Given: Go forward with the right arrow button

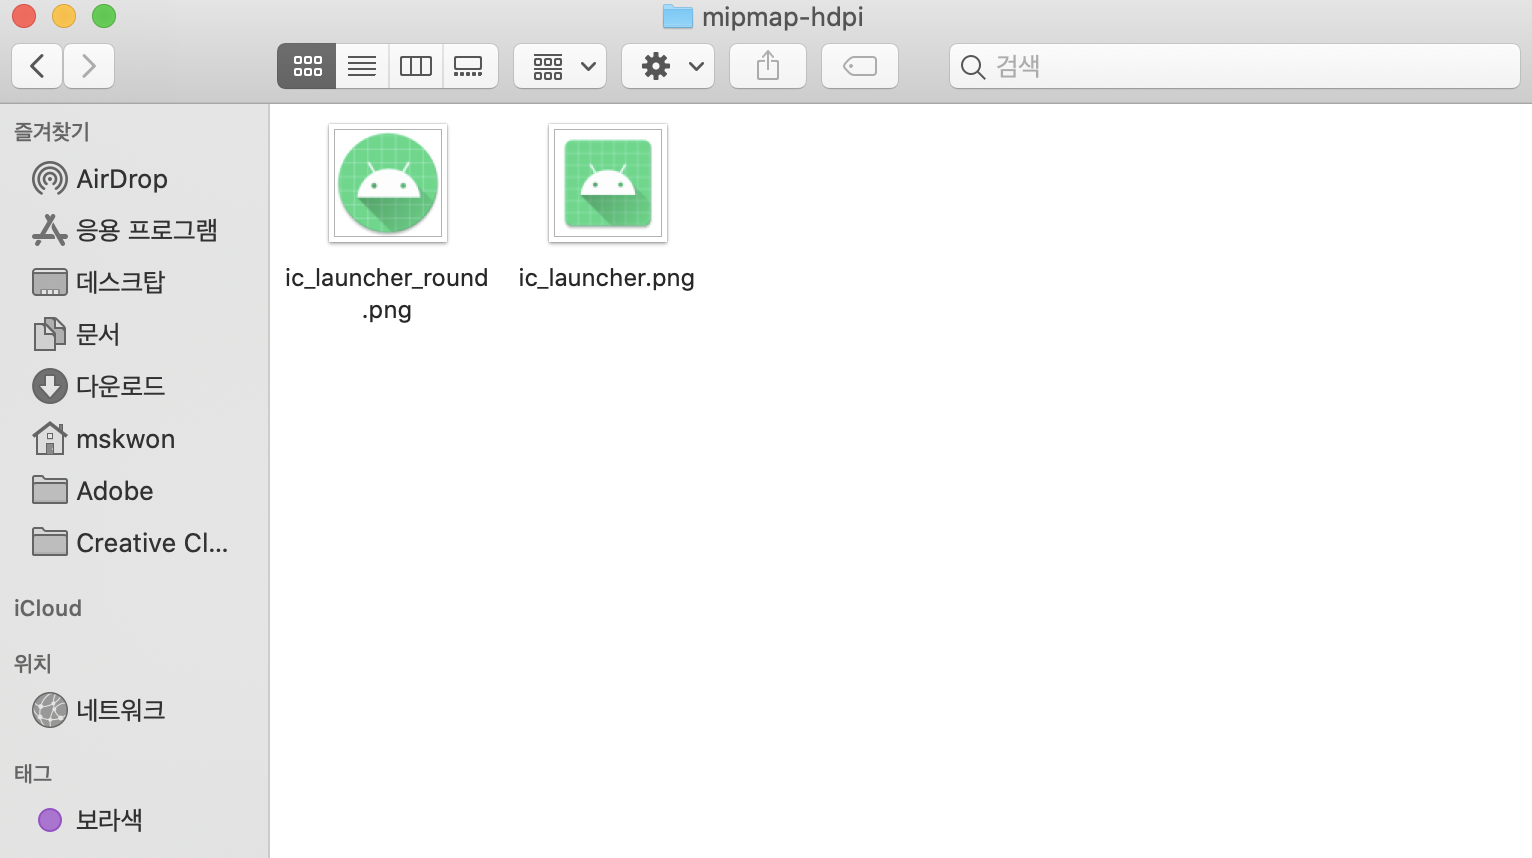Looking at the screenshot, I should pyautogui.click(x=89, y=66).
